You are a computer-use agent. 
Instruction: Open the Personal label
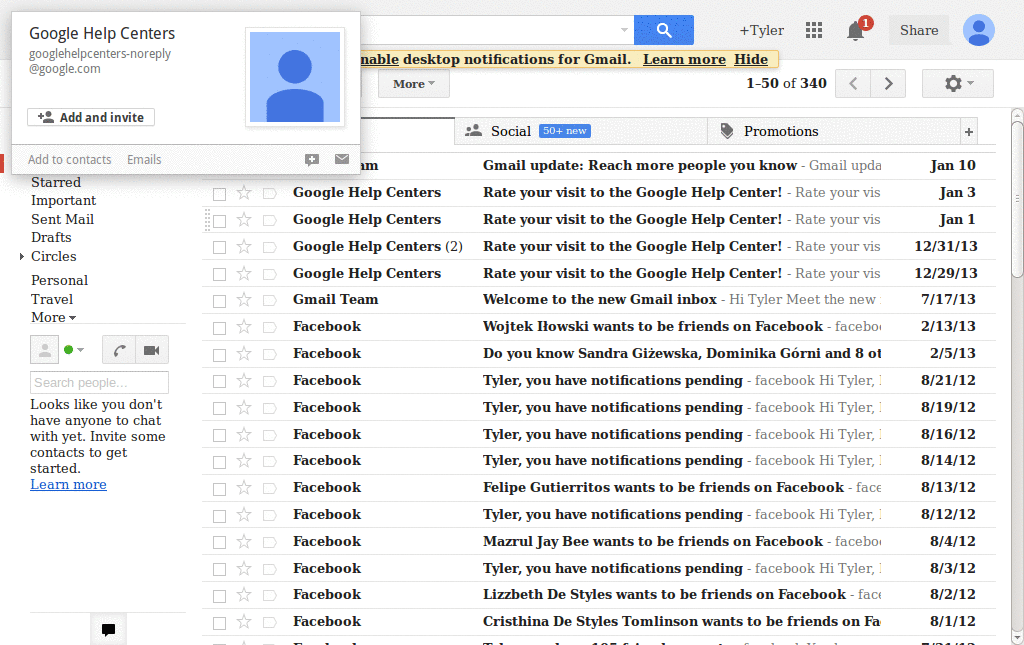59,280
